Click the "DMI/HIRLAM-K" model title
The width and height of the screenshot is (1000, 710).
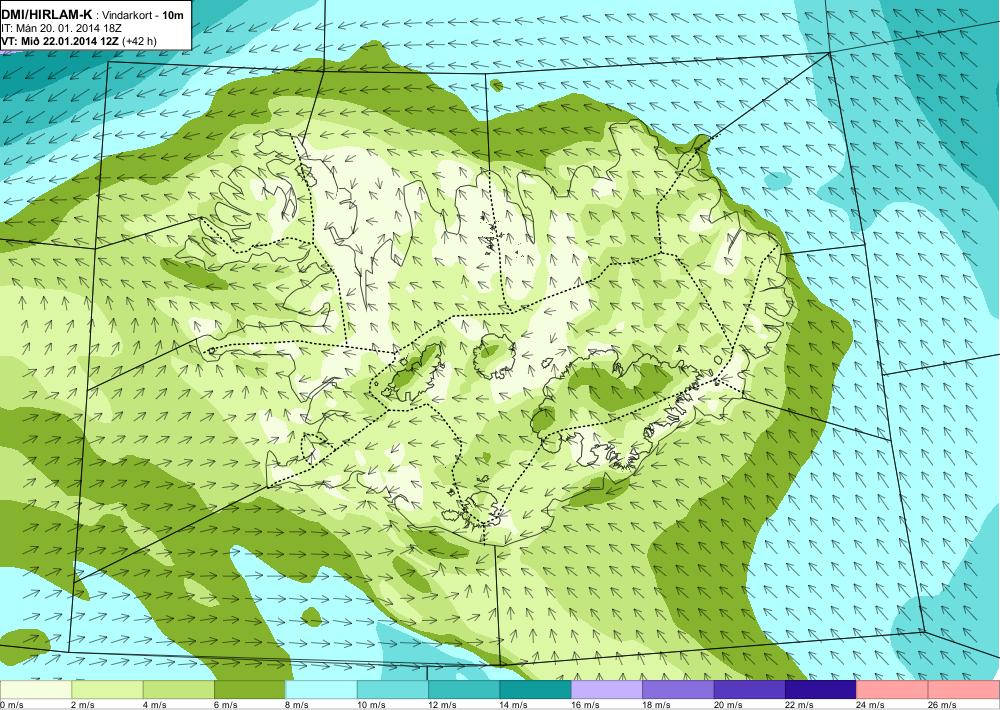point(46,16)
